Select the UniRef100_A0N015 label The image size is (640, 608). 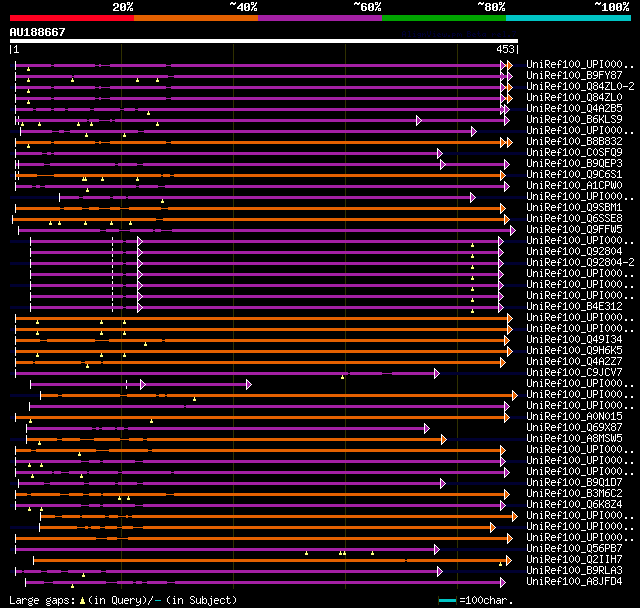574,417
